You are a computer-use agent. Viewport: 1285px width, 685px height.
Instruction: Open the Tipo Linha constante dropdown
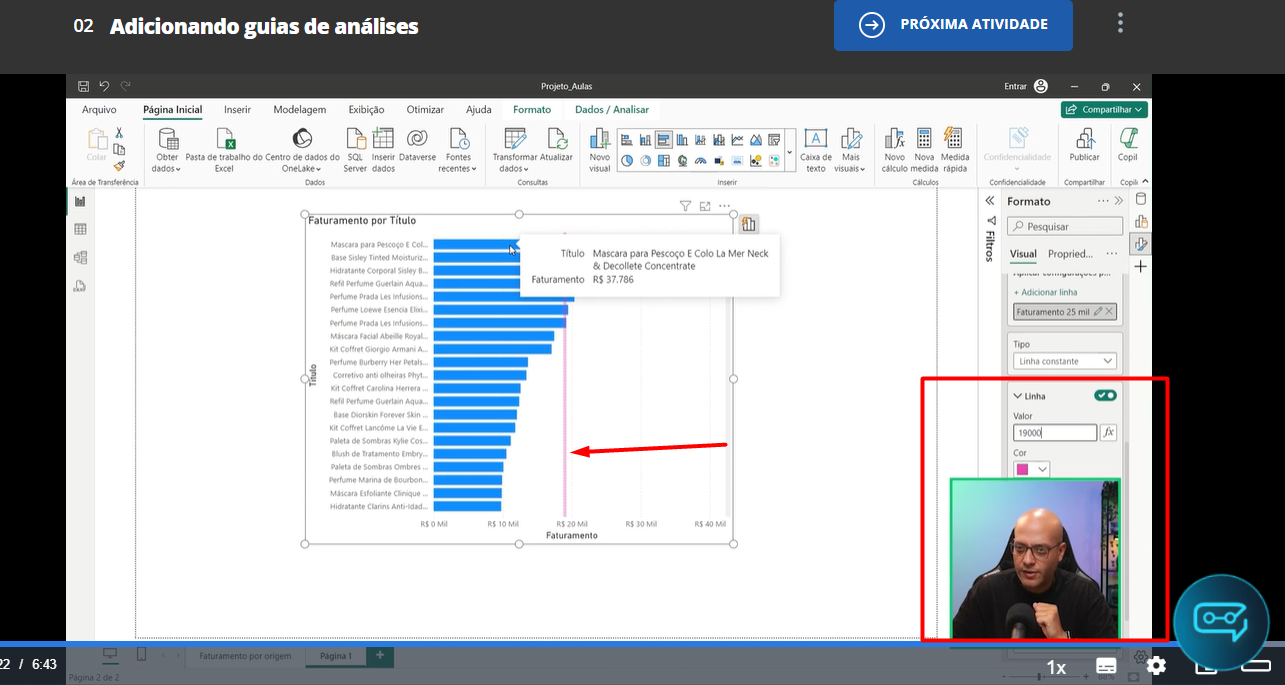(1065, 361)
